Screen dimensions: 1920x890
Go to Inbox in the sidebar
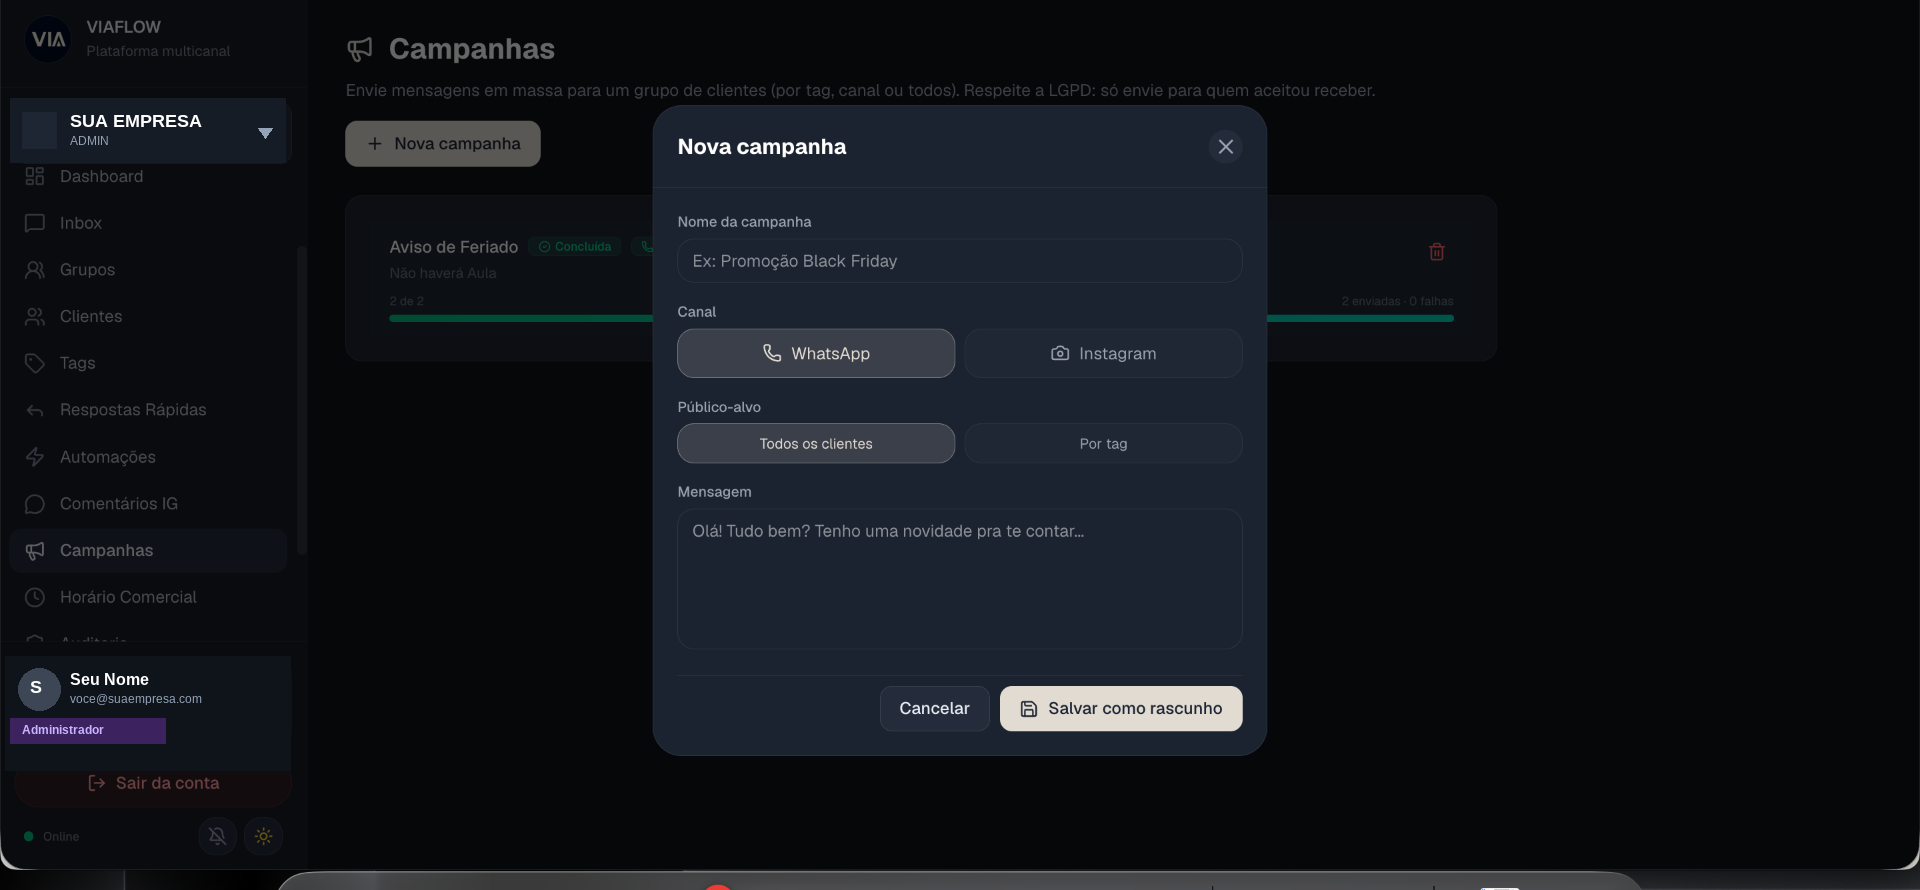pos(148,223)
